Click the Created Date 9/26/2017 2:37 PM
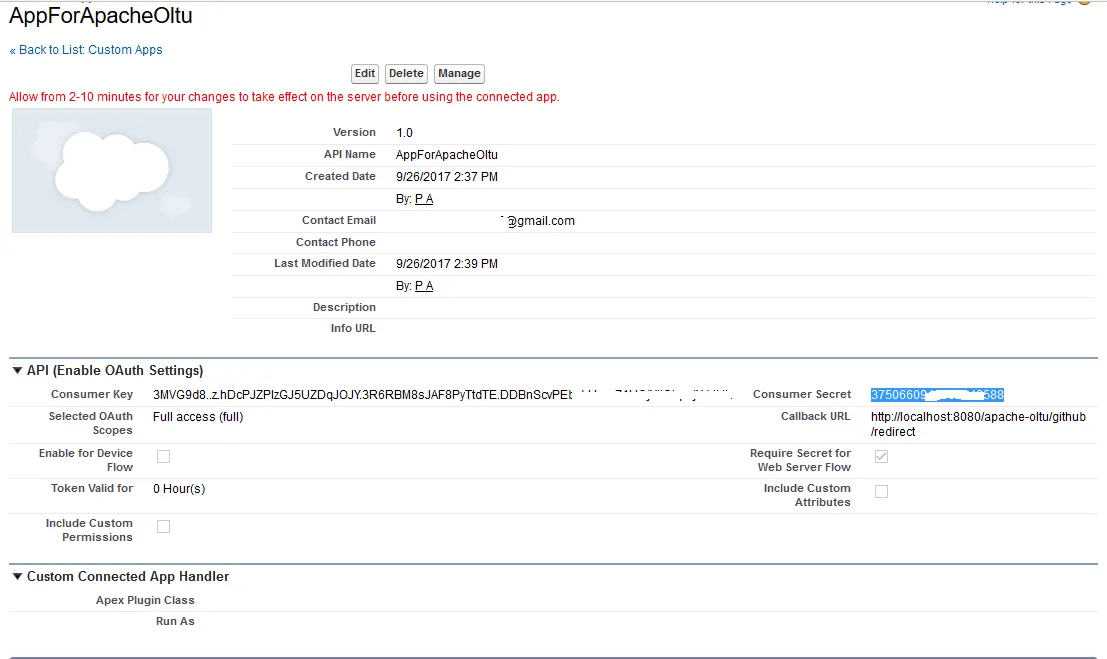1107x659 pixels. click(x=446, y=177)
